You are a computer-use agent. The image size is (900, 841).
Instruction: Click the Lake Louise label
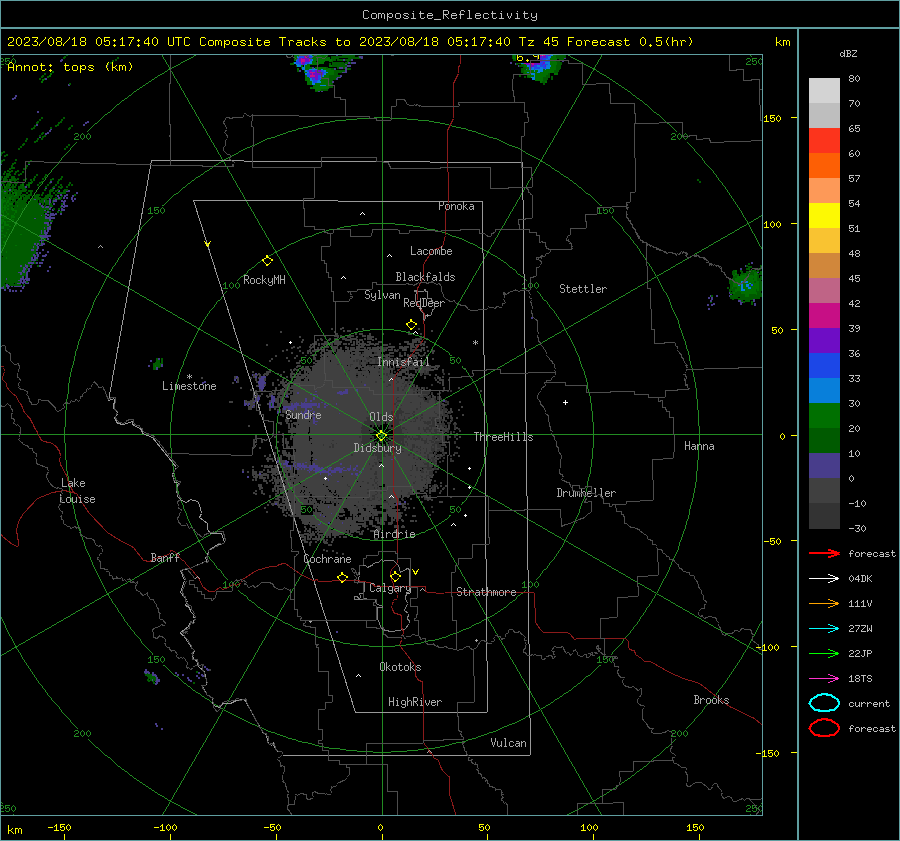pos(77,491)
